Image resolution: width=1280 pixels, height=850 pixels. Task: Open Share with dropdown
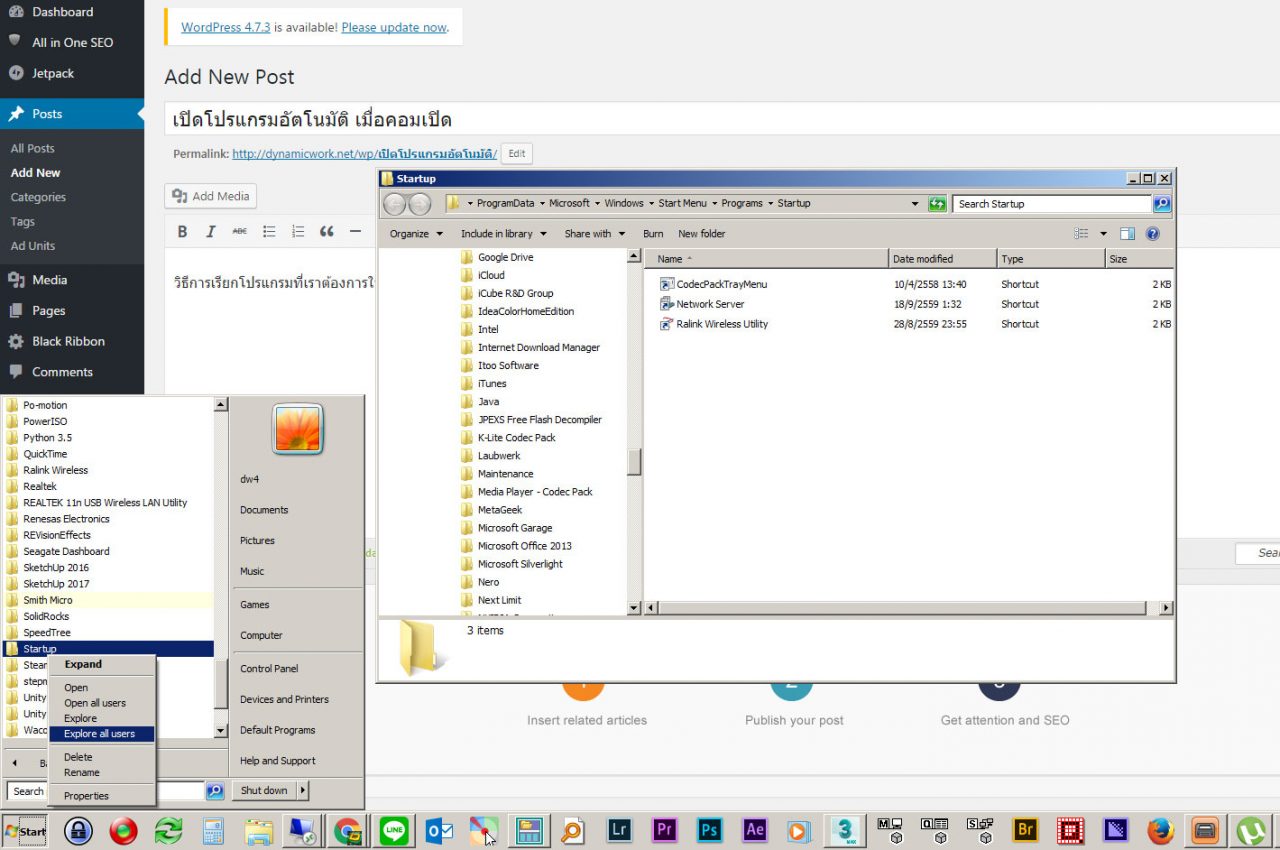click(595, 234)
